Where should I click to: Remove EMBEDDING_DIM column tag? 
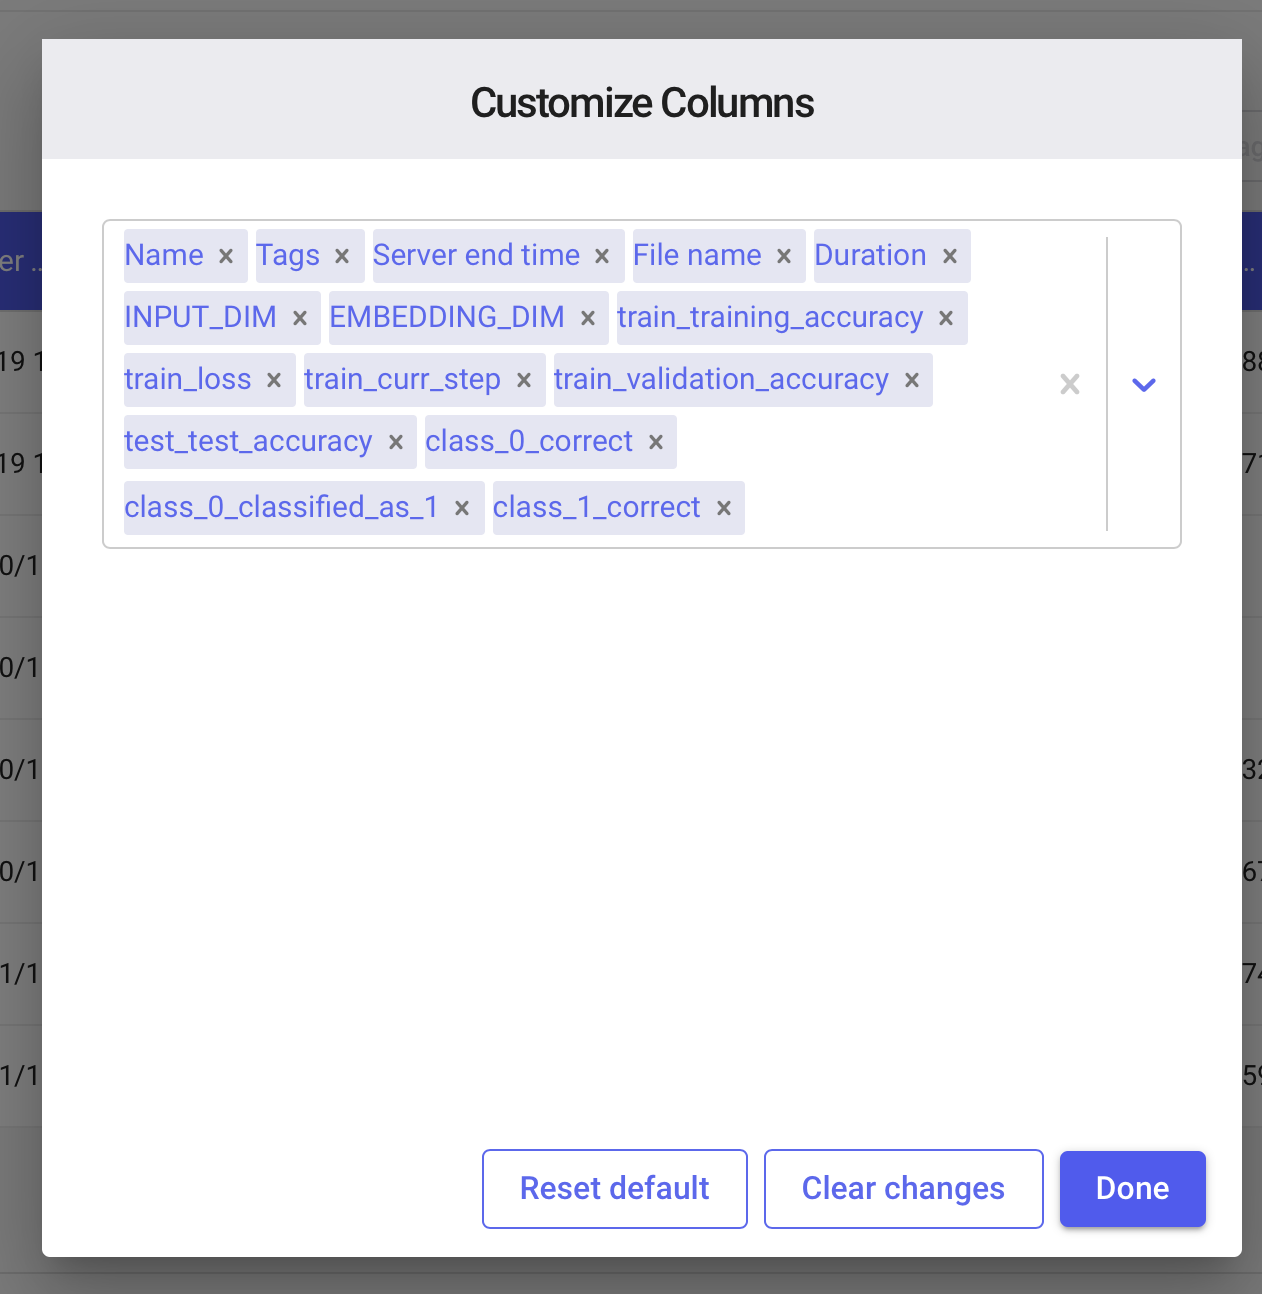(588, 318)
